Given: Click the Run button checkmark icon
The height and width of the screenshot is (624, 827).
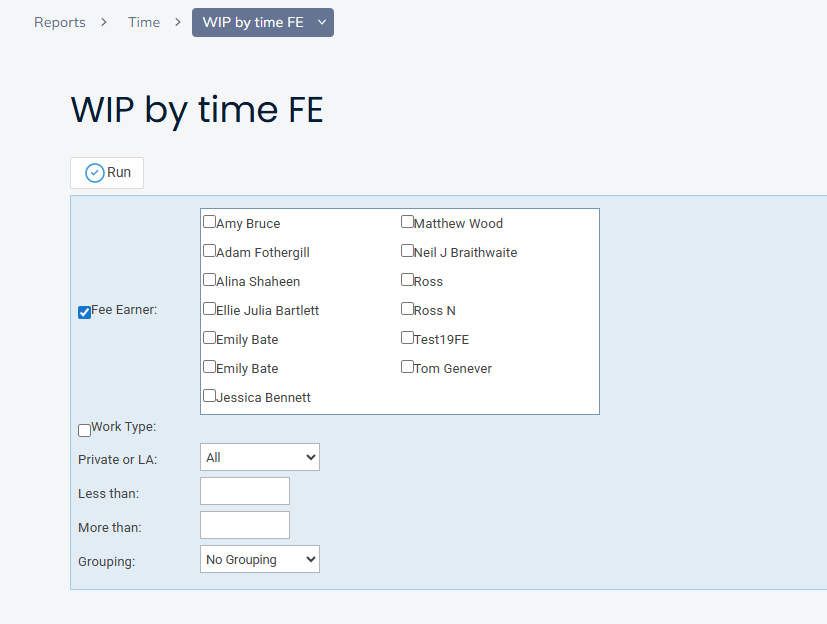Looking at the screenshot, I should pyautogui.click(x=95, y=173).
